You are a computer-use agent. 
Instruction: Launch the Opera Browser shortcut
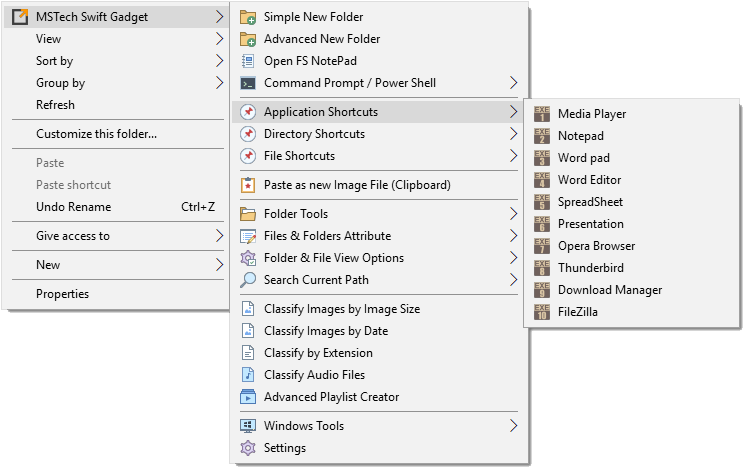(596, 246)
